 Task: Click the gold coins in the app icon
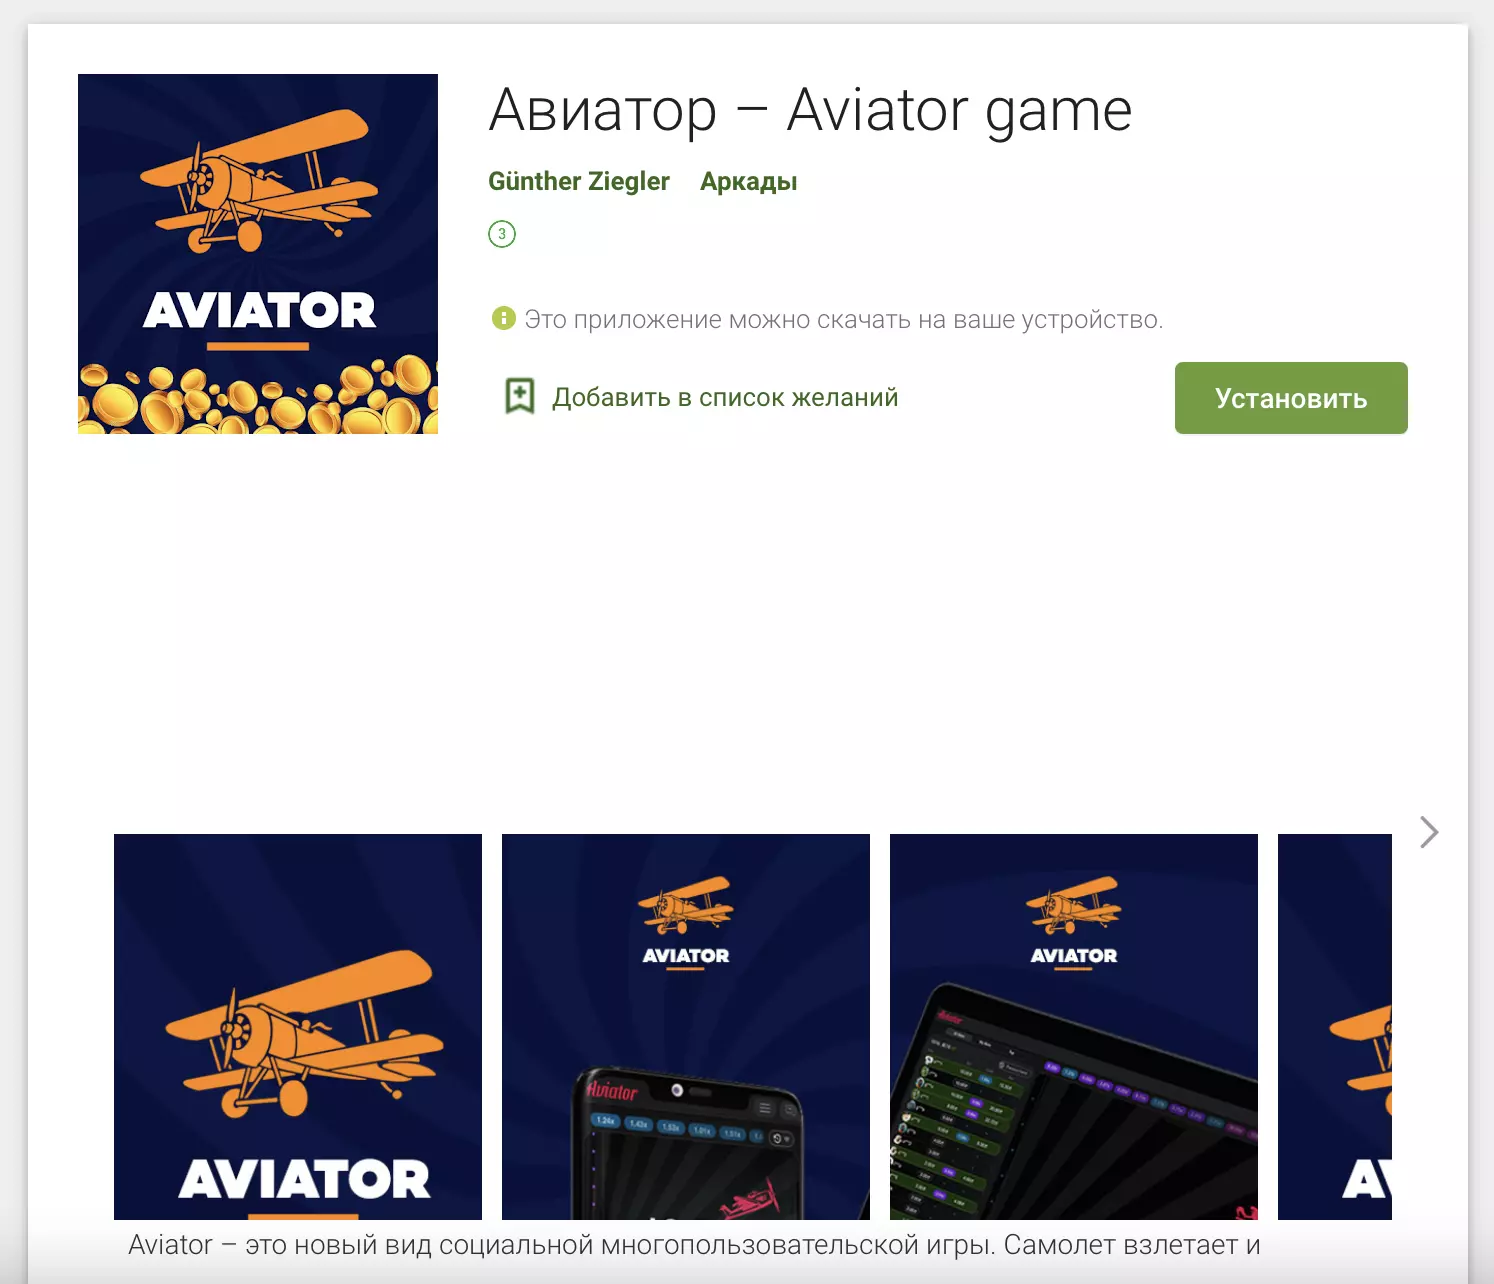pyautogui.click(x=258, y=396)
